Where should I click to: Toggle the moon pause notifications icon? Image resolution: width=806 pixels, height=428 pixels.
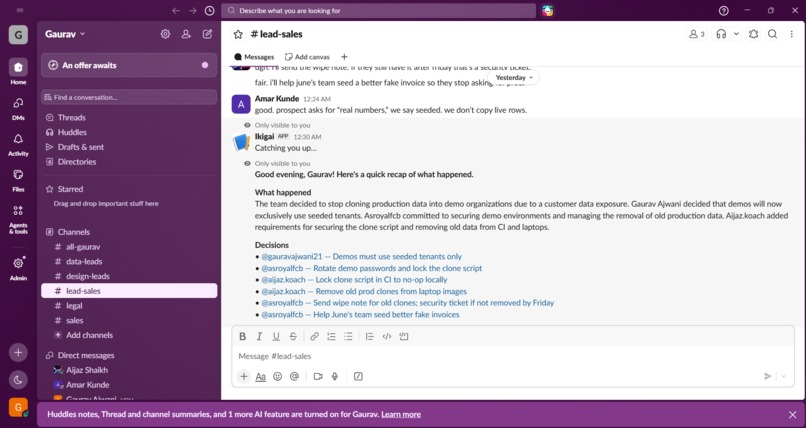[18, 380]
